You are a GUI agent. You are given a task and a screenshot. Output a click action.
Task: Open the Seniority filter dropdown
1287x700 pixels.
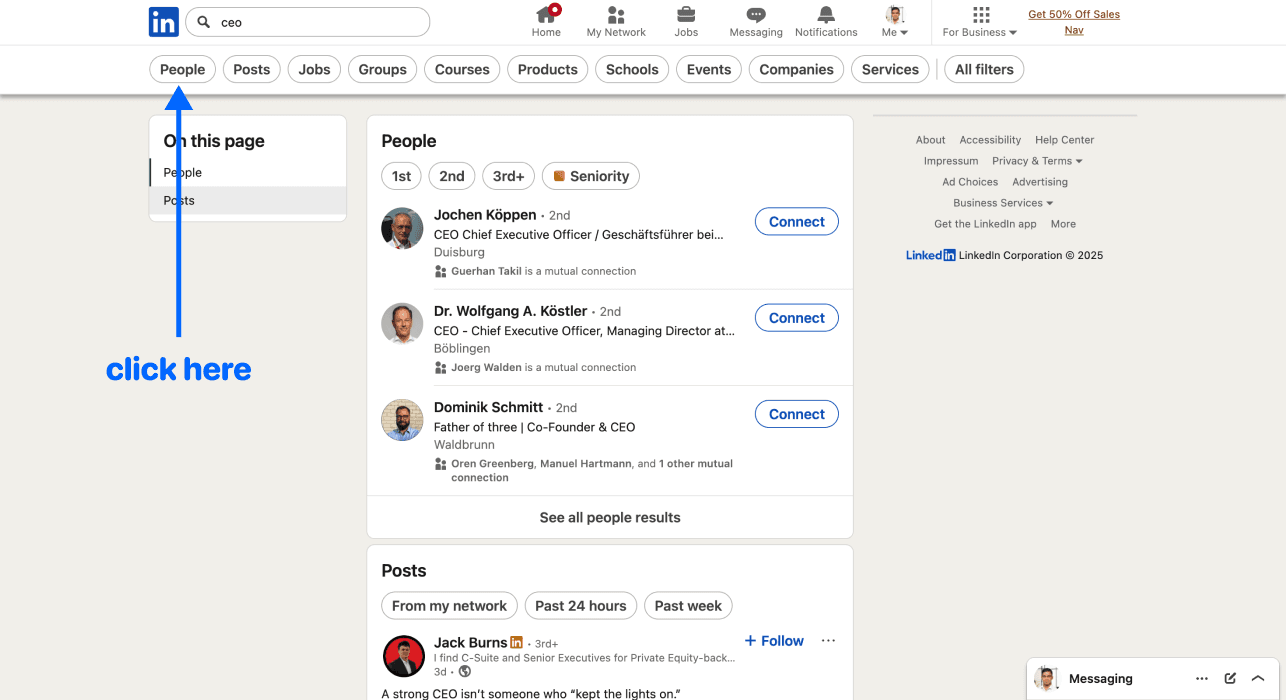pyautogui.click(x=590, y=176)
